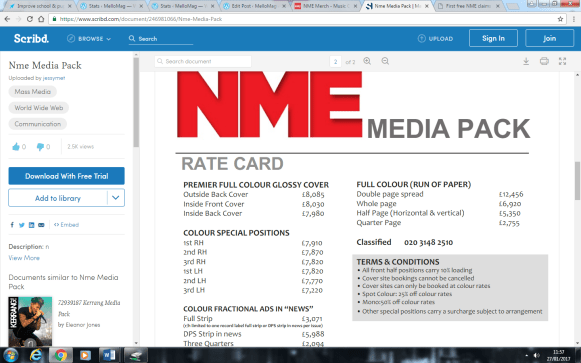This screenshot has width=581, height=363.
Task: Click the Scribd top search field
Action: (161, 39)
